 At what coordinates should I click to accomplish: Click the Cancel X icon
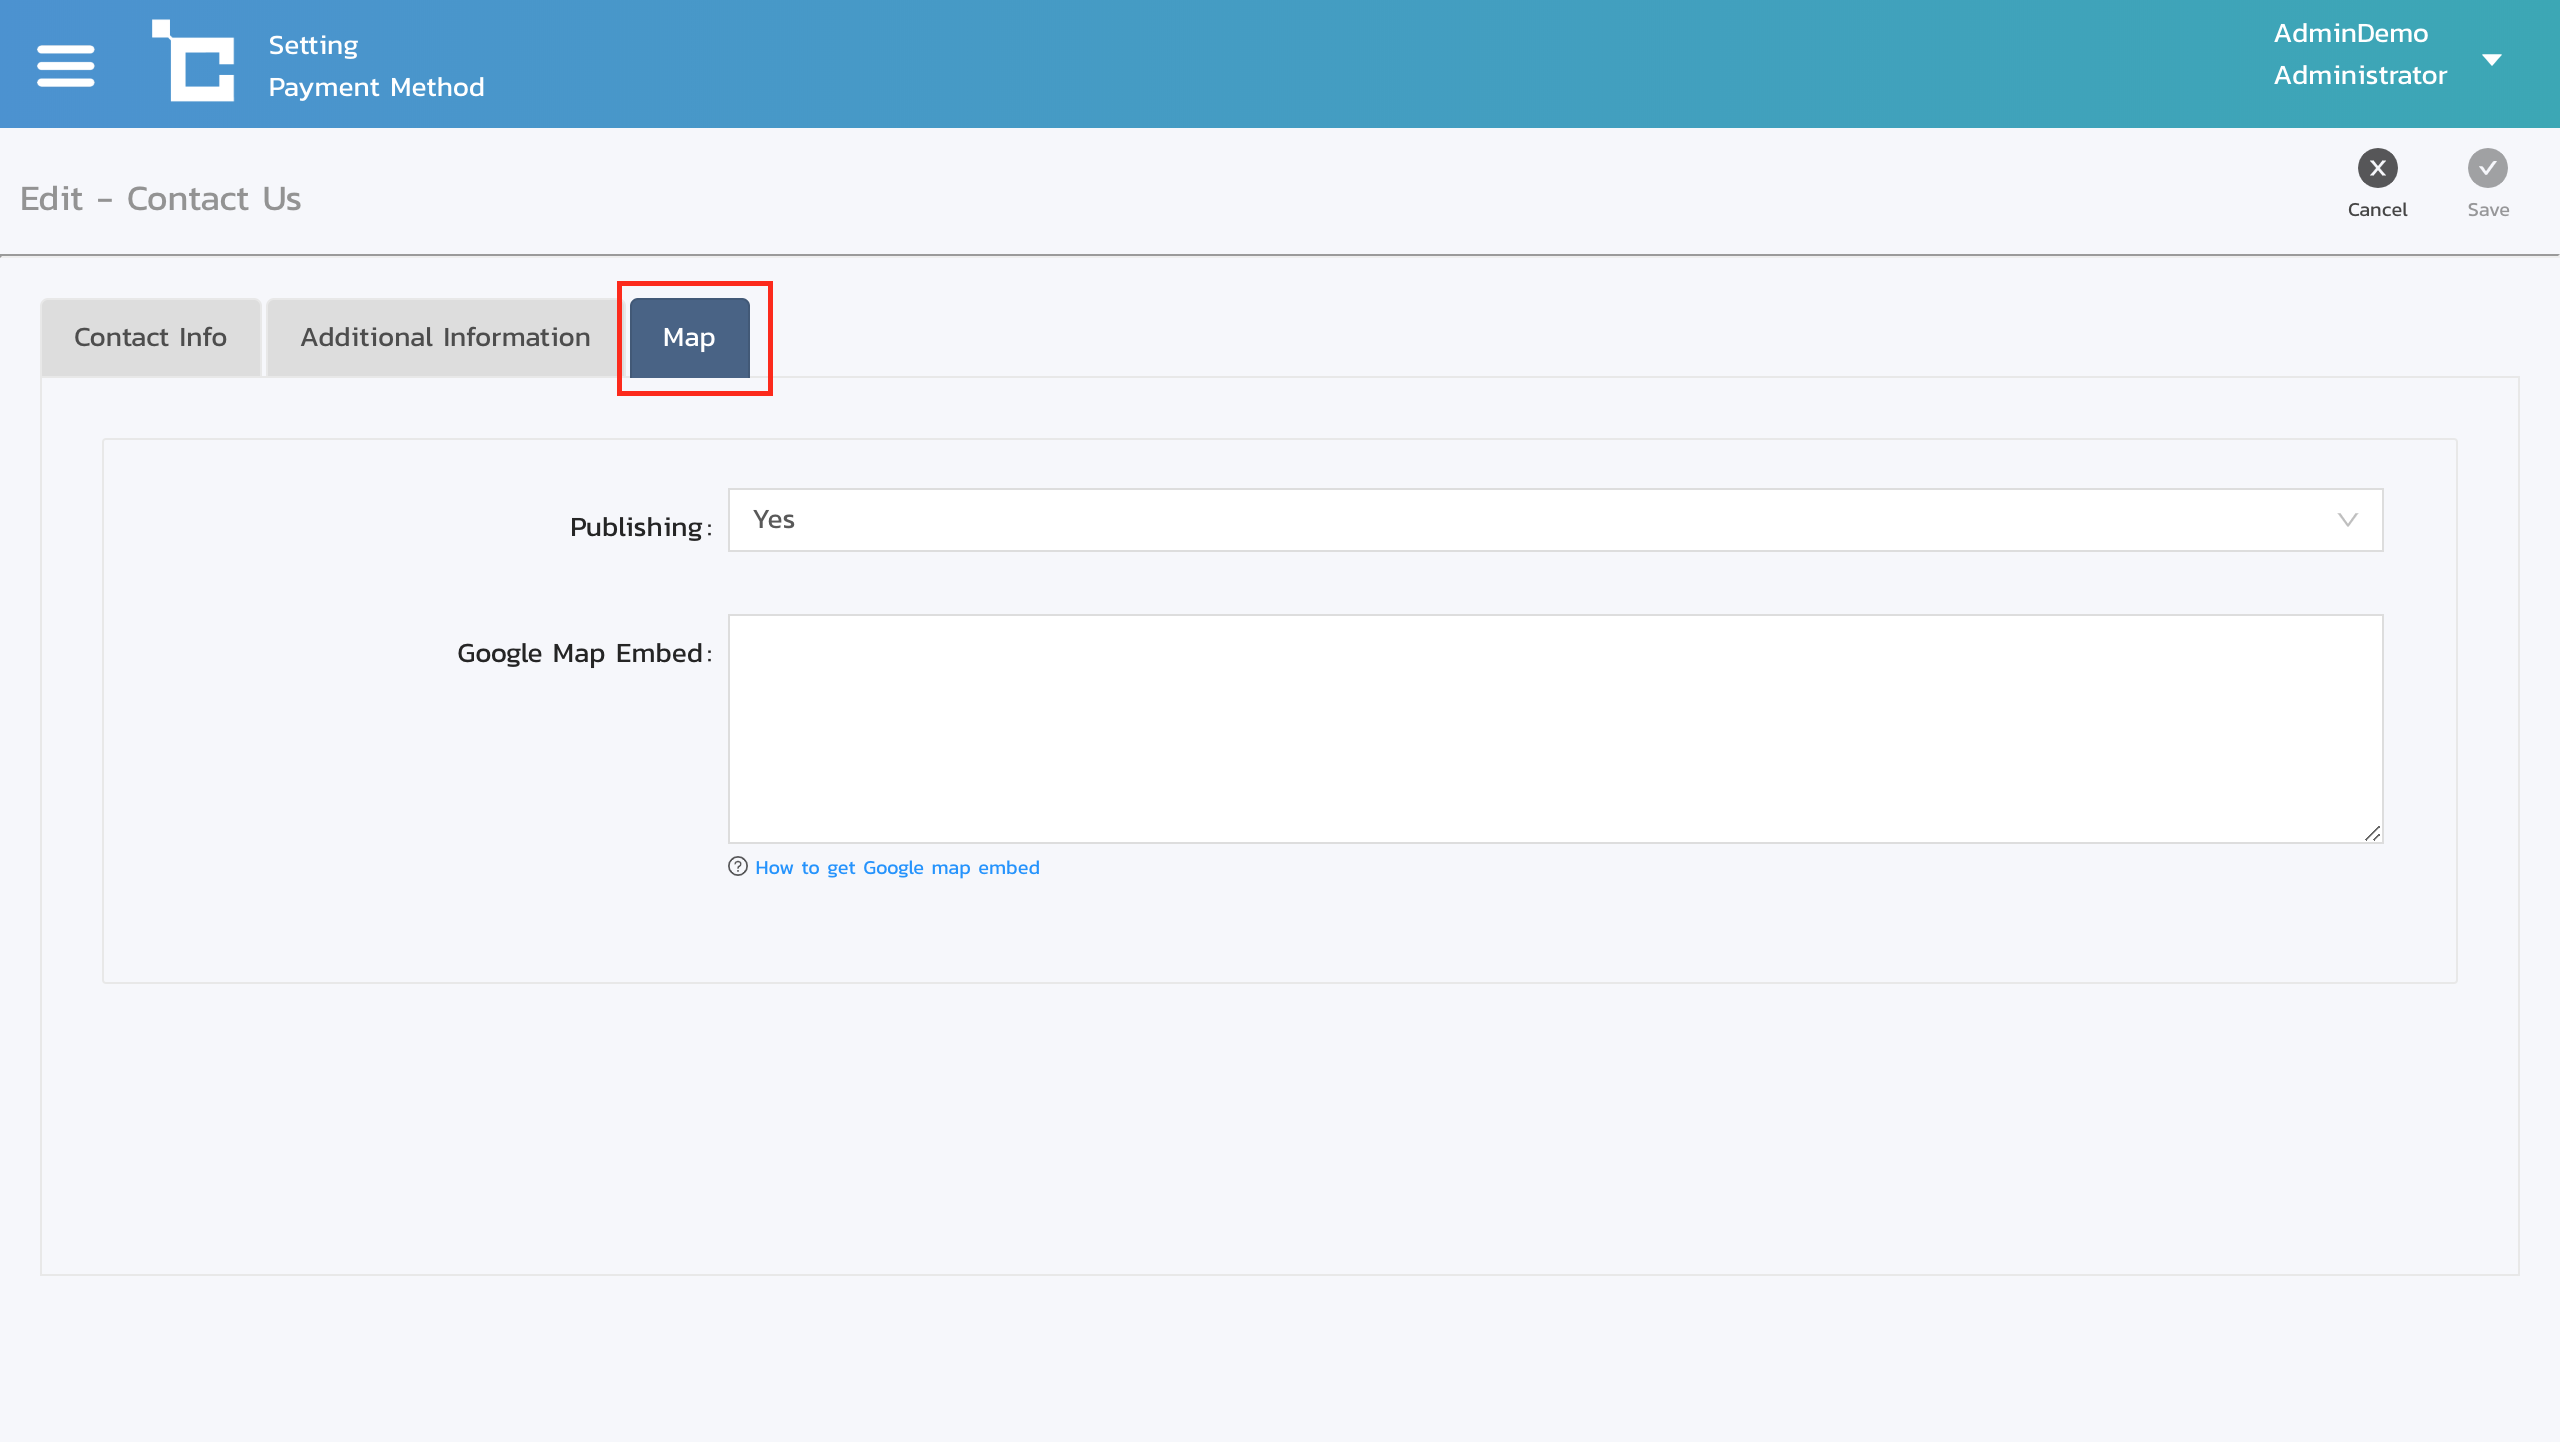[2377, 168]
